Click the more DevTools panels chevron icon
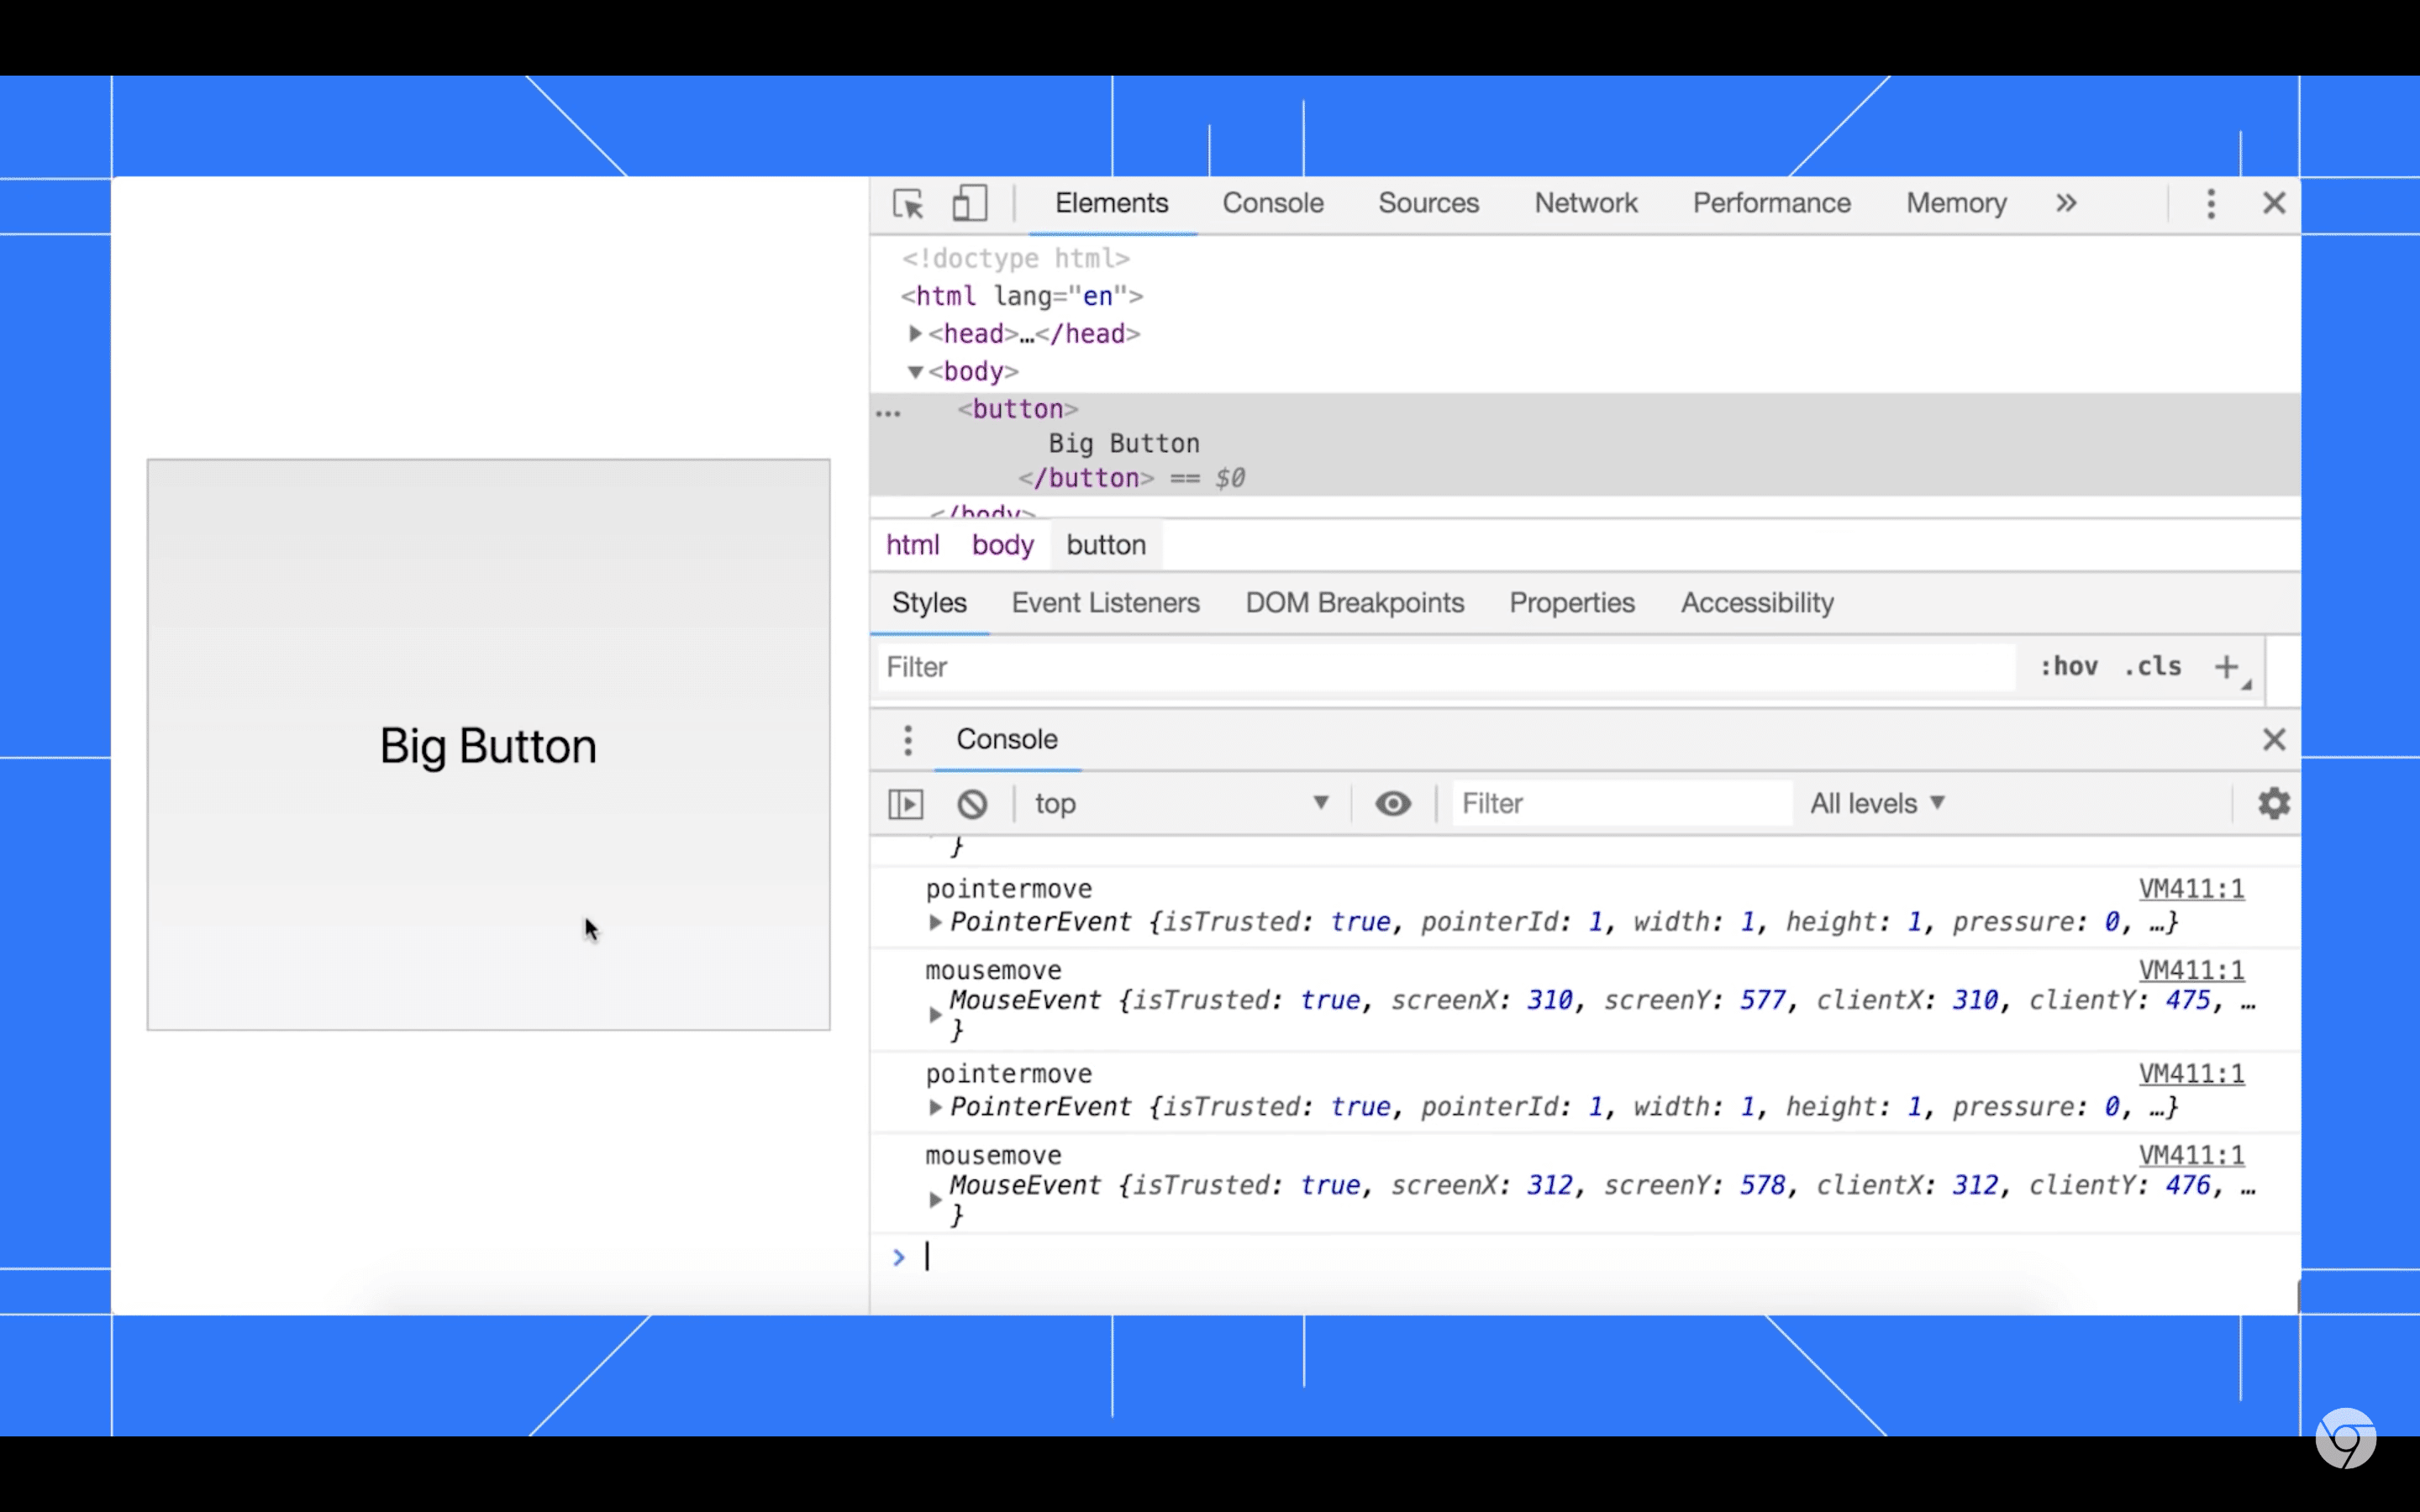 click(x=2066, y=202)
